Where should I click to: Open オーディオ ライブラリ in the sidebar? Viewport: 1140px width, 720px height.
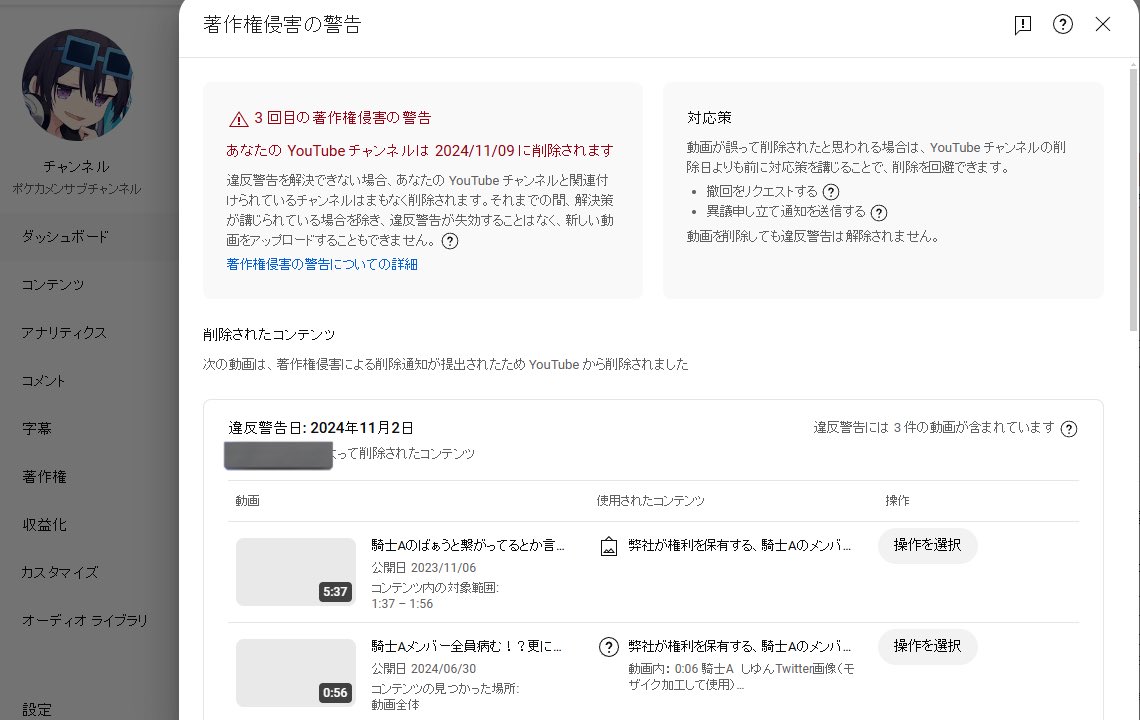click(x=84, y=620)
